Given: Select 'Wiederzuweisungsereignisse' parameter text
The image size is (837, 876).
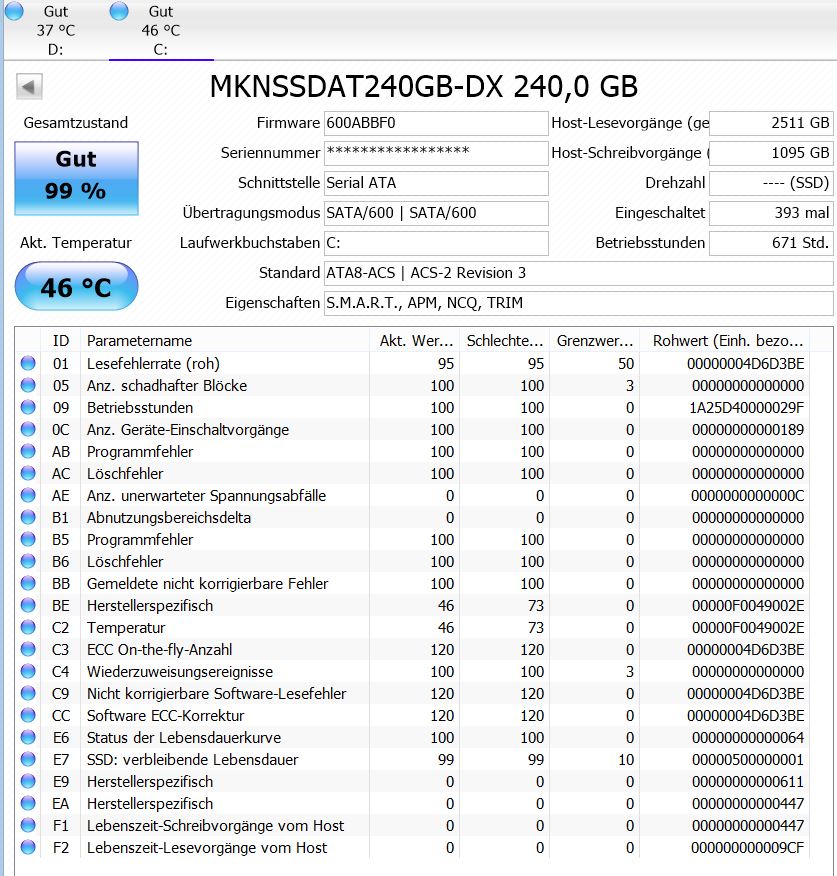Looking at the screenshot, I should [x=180, y=672].
